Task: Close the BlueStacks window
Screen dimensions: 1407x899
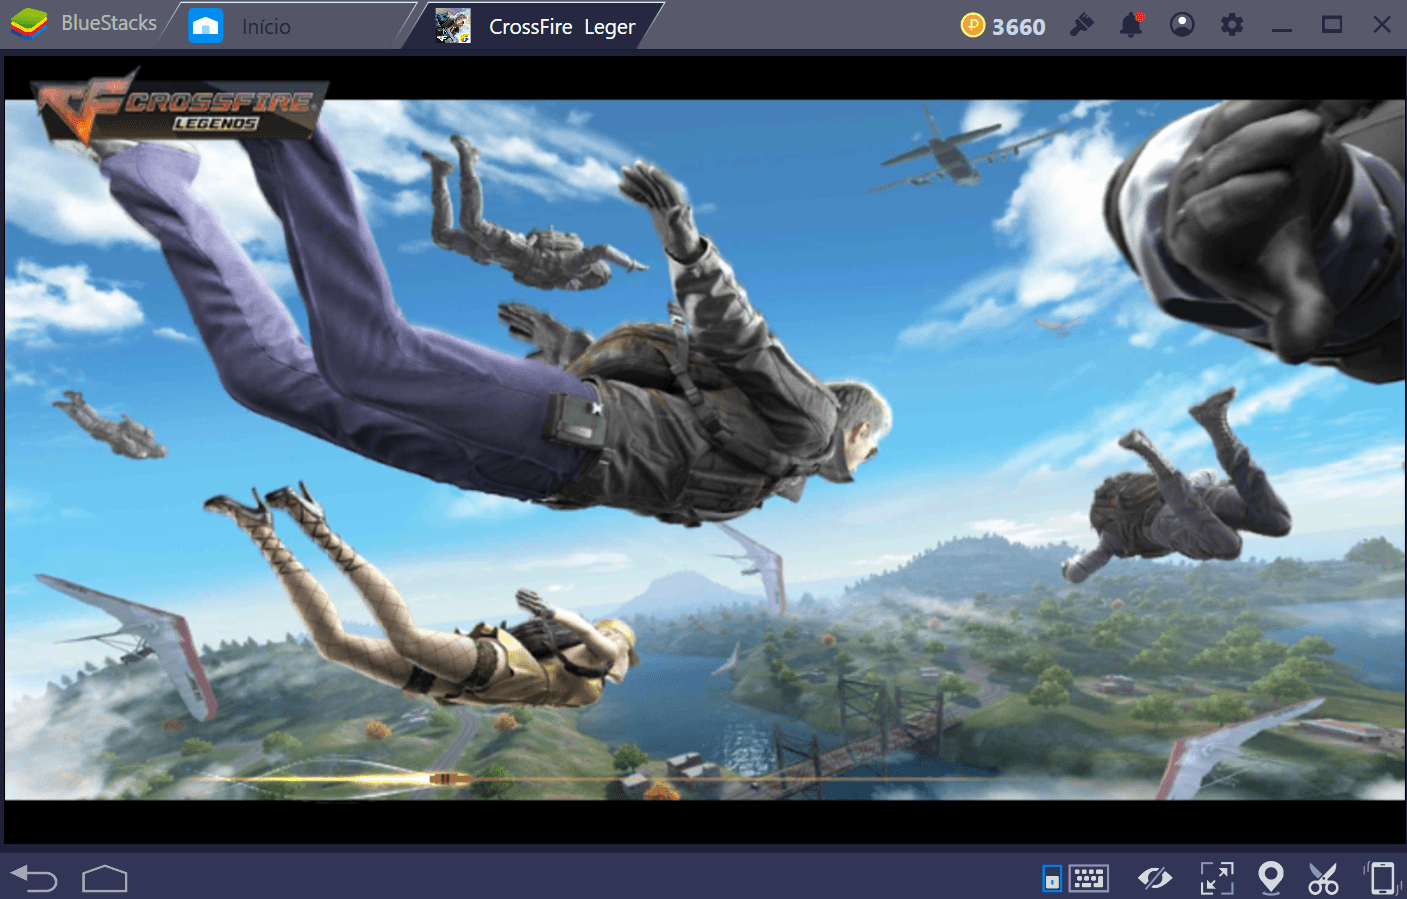Action: click(1382, 25)
